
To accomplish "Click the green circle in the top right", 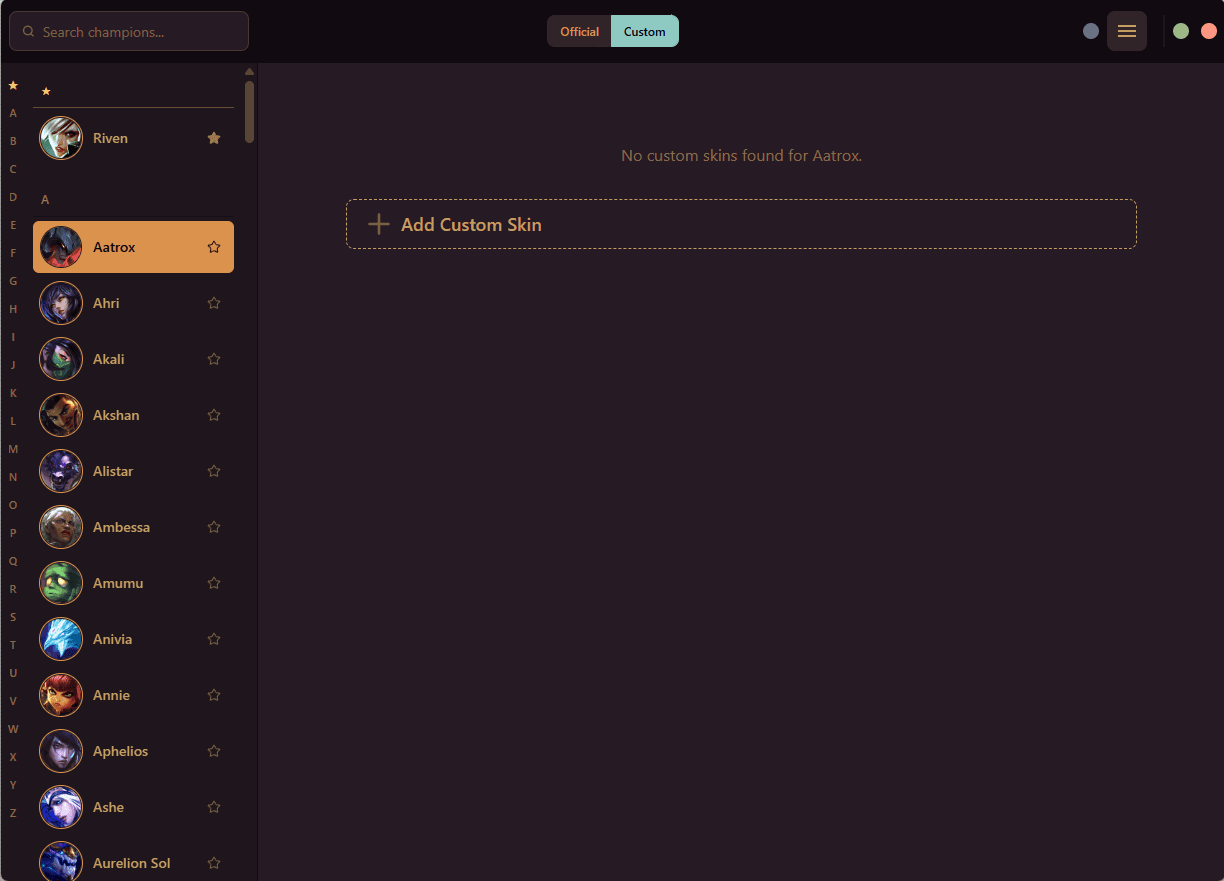I will (1181, 31).
